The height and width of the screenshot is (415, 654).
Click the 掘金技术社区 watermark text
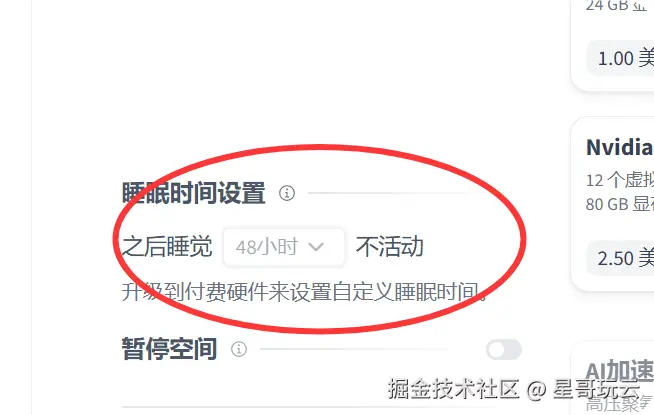tap(453, 389)
